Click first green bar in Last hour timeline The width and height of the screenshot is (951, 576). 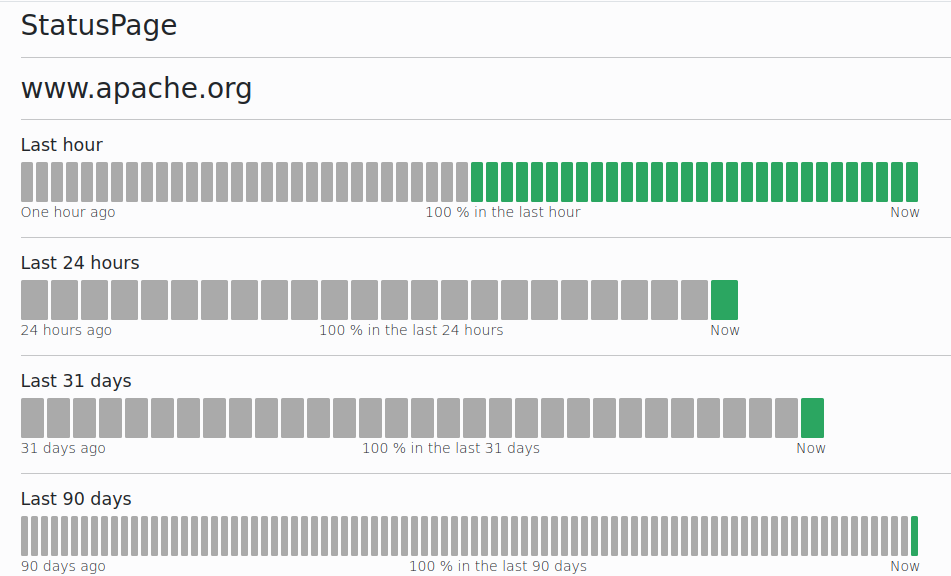(x=477, y=182)
